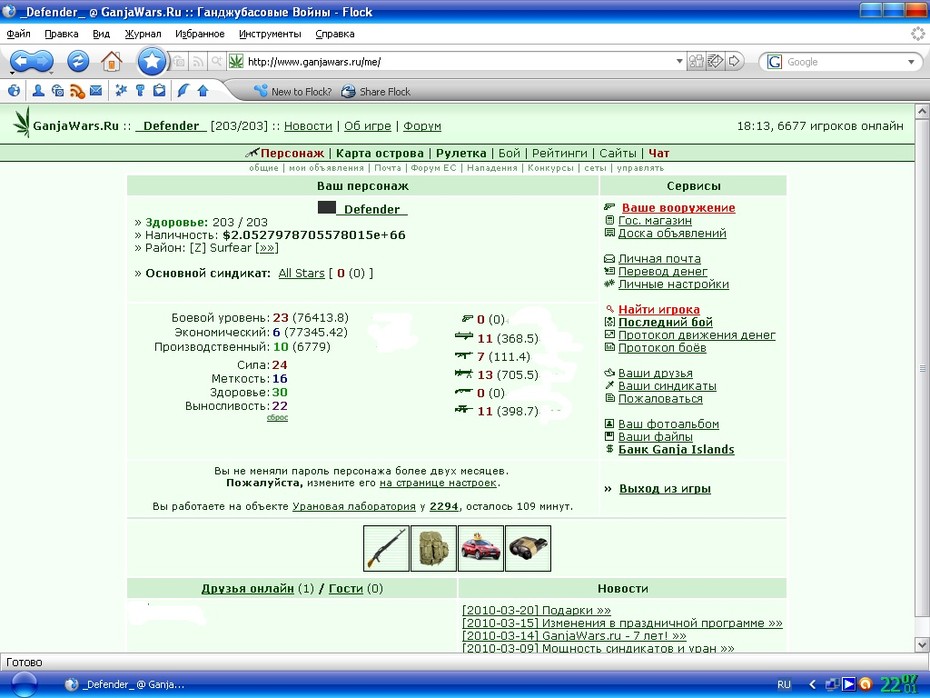Open the Карта острова navigation tab
The width and height of the screenshot is (930, 698).
coord(380,153)
